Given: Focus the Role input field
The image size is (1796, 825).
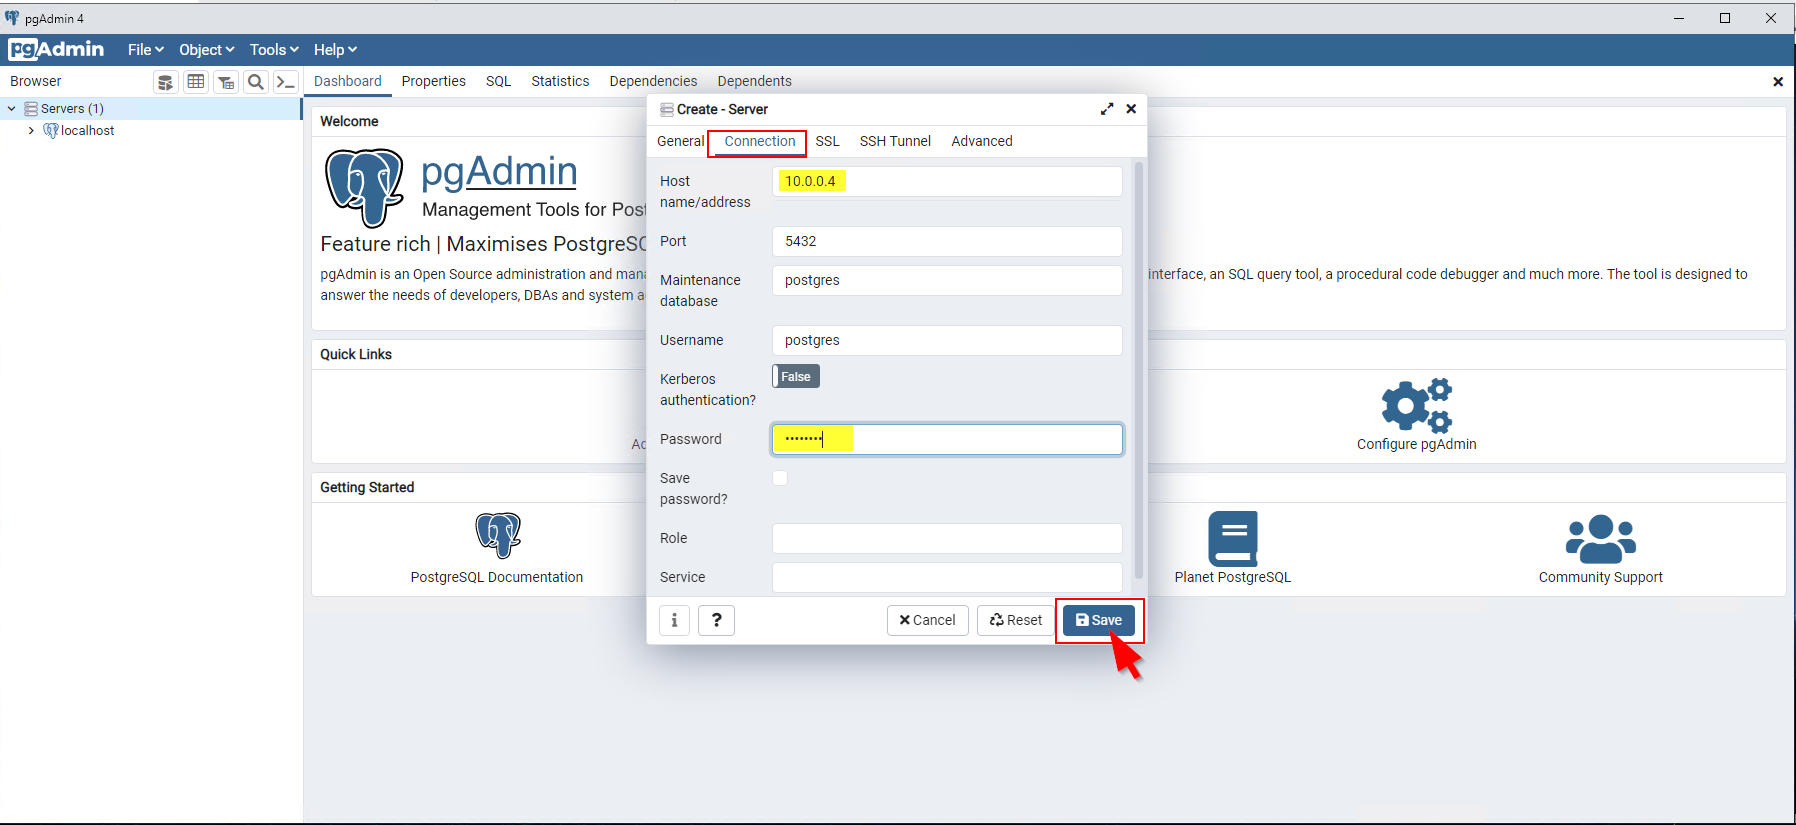Looking at the screenshot, I should click(x=947, y=538).
